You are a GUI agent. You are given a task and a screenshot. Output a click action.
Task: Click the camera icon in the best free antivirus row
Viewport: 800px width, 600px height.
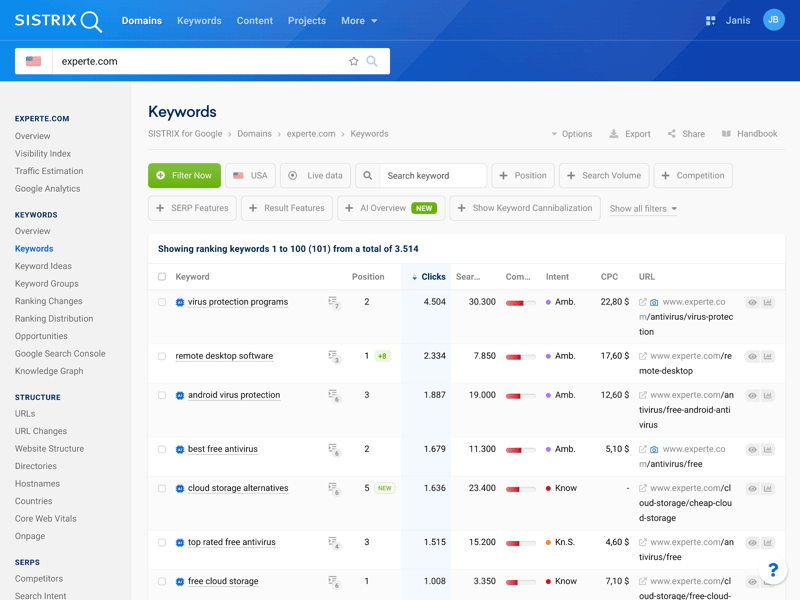(654, 450)
